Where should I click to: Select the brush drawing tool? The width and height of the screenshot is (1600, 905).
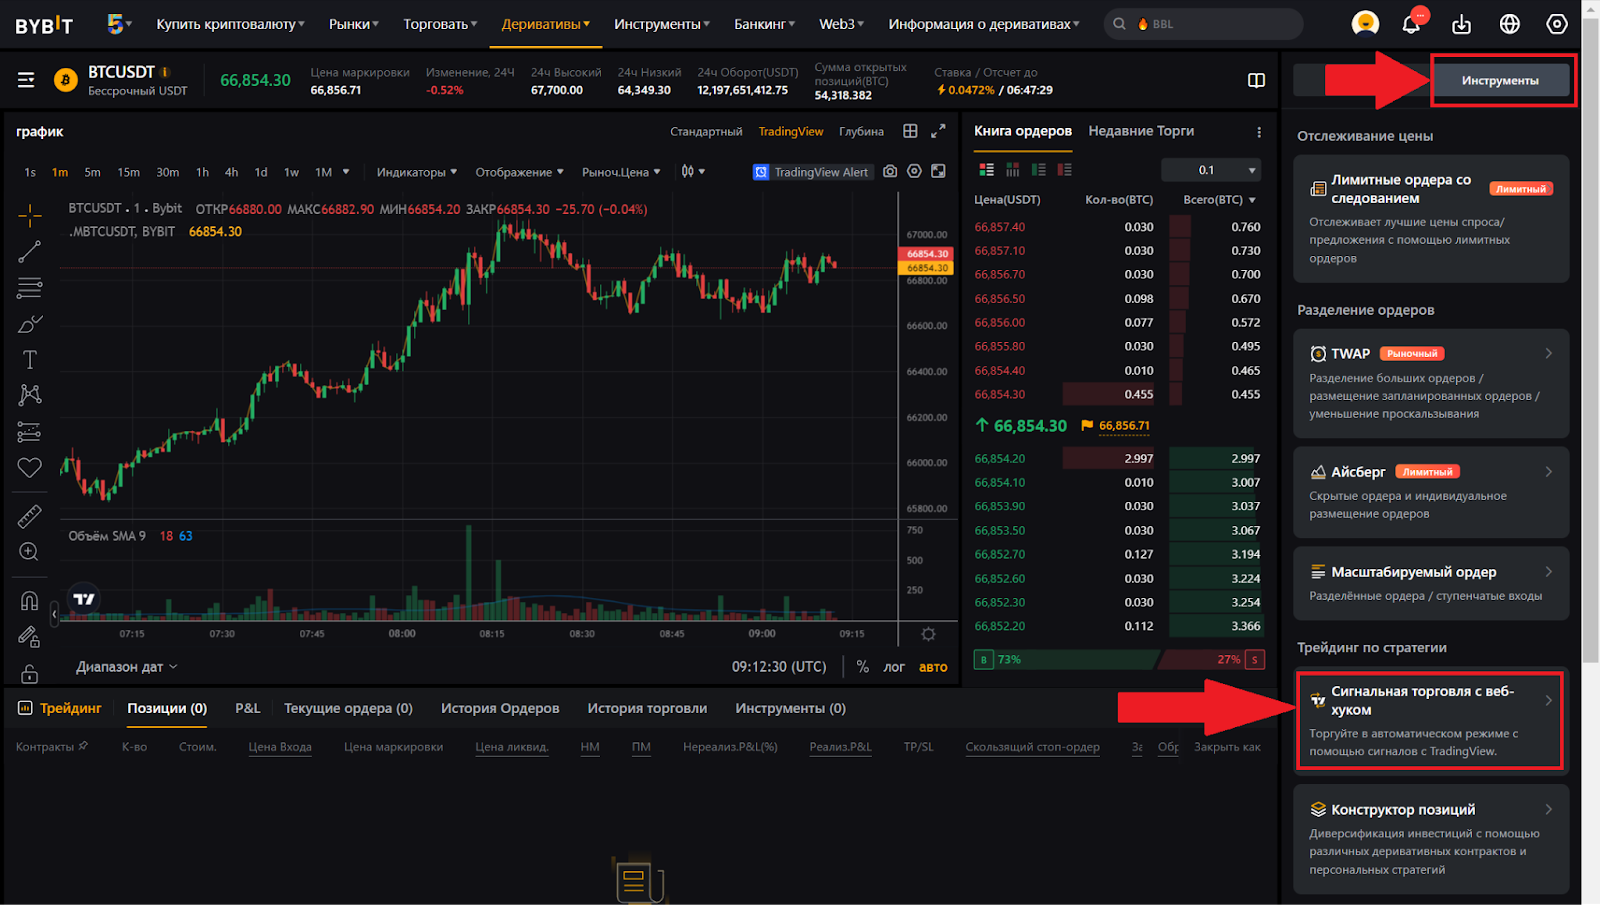[30, 323]
